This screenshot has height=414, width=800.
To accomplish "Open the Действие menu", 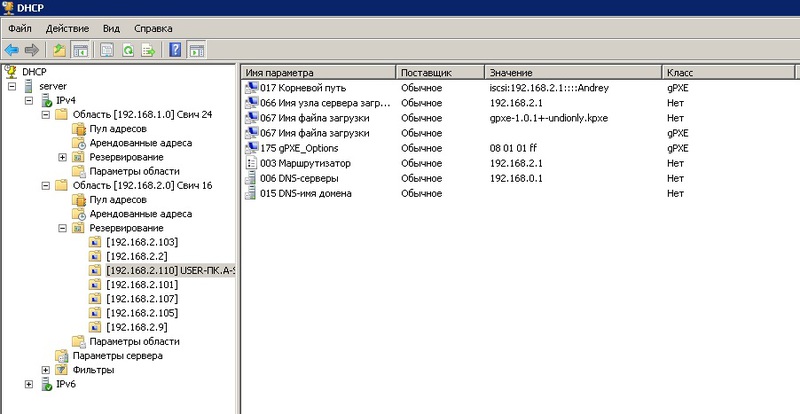I will pos(67,29).
